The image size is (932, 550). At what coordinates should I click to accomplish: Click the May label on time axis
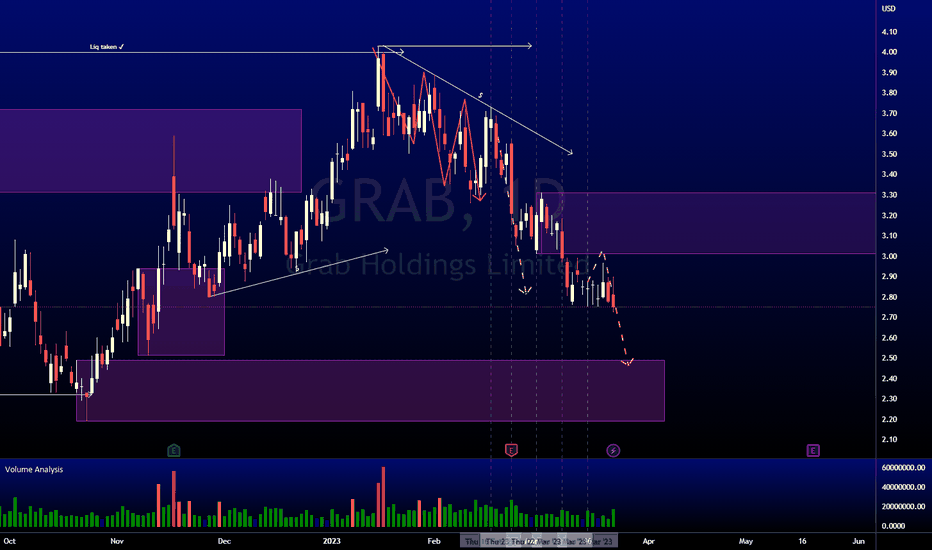[x=746, y=541]
